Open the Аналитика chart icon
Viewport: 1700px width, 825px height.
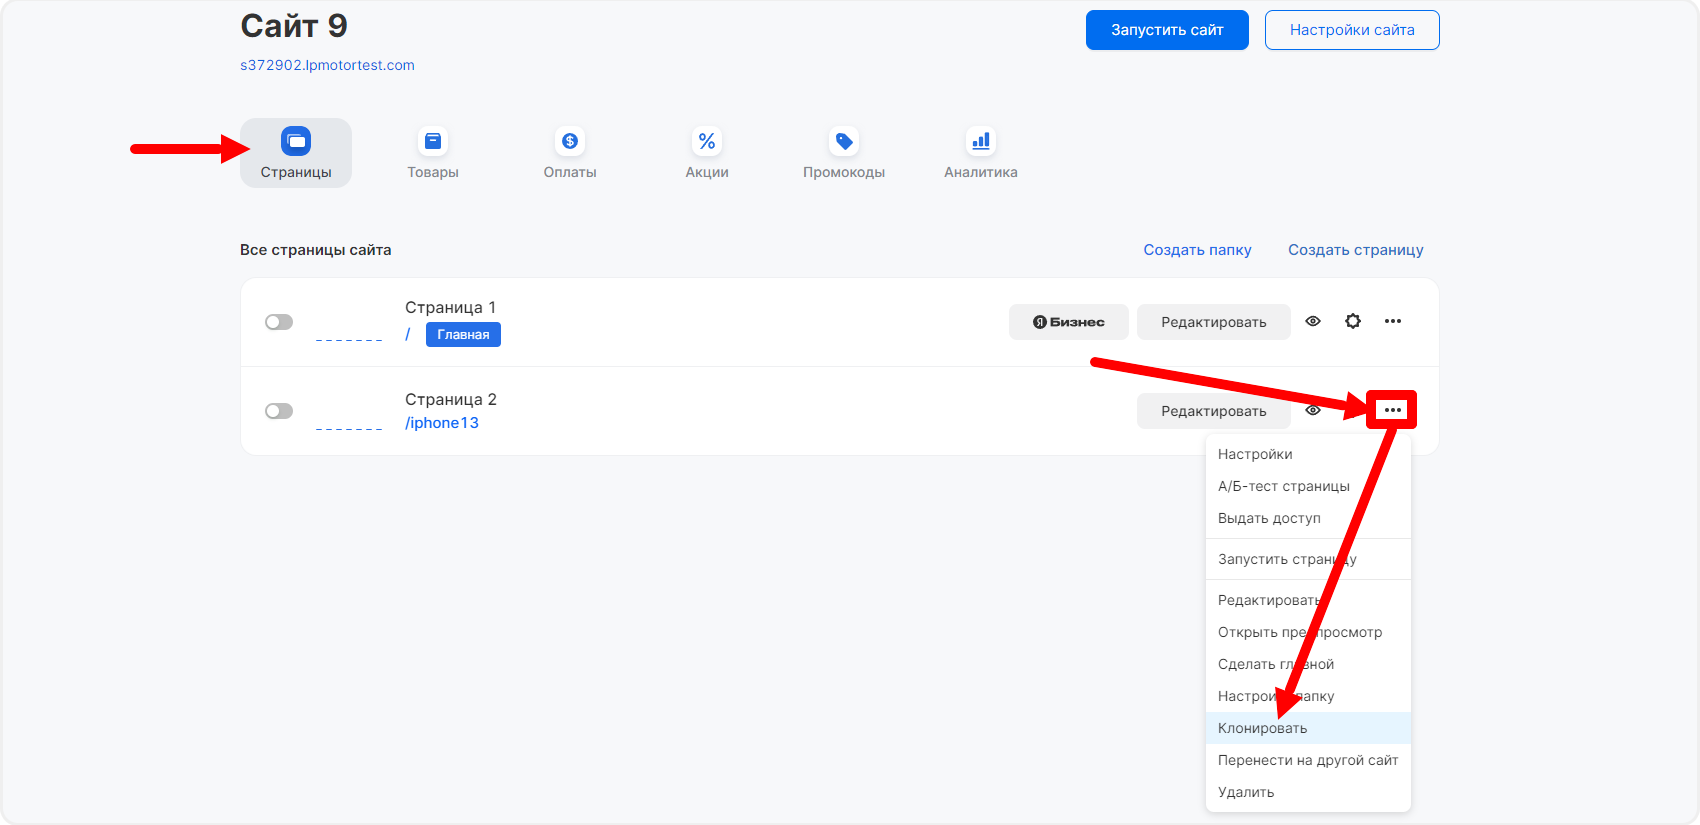(981, 142)
